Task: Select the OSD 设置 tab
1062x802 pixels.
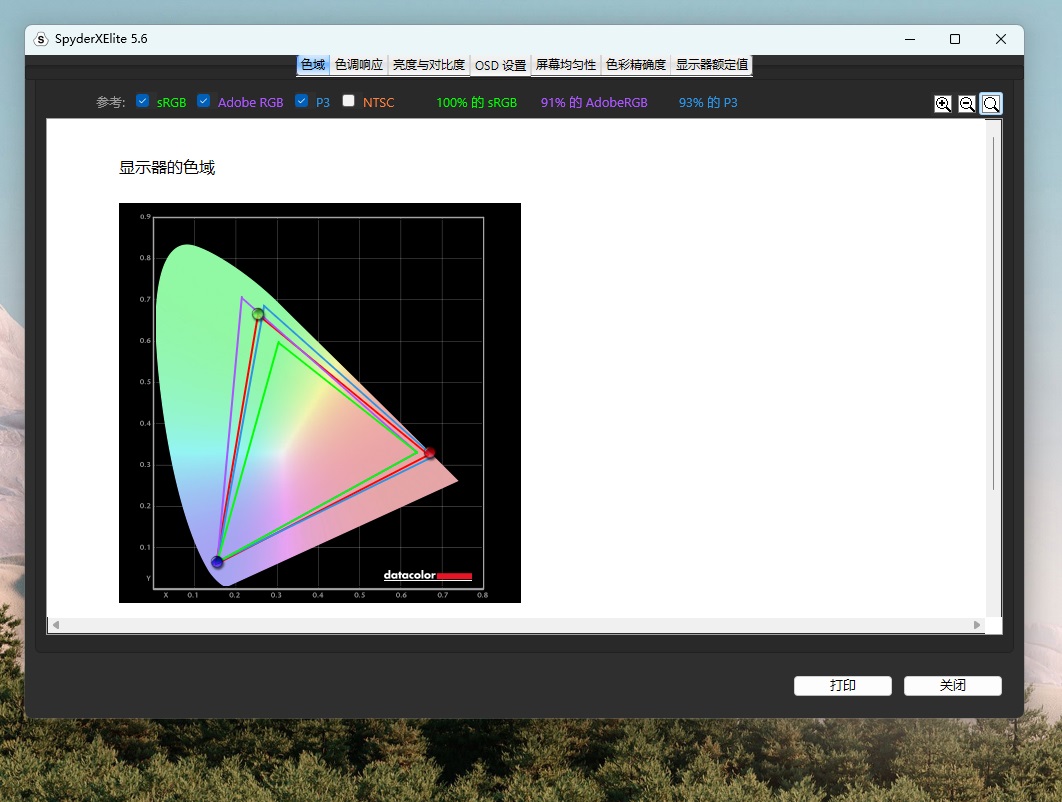Action: click(500, 65)
